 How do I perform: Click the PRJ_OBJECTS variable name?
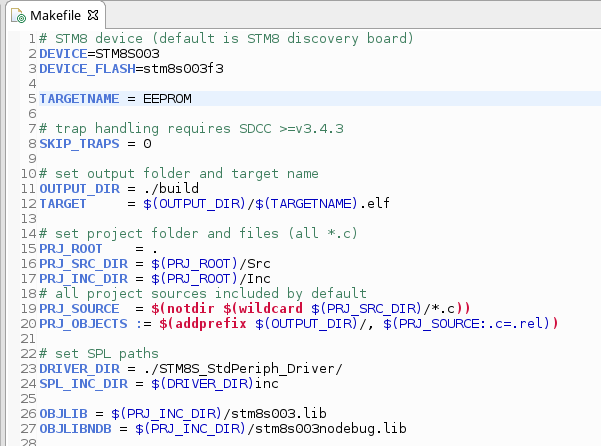click(83, 324)
